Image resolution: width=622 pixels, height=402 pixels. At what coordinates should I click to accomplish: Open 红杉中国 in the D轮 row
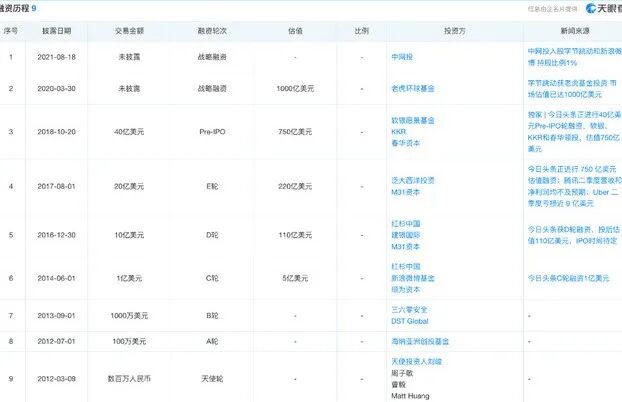click(405, 224)
